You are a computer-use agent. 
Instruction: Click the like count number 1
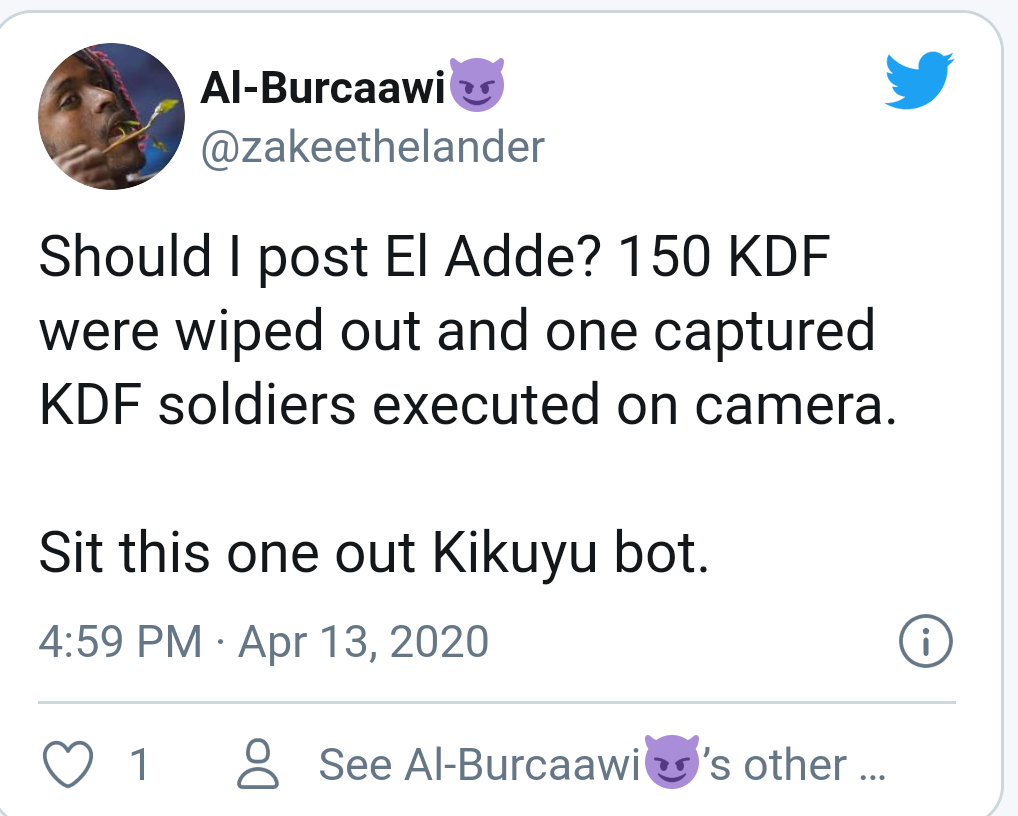[140, 765]
